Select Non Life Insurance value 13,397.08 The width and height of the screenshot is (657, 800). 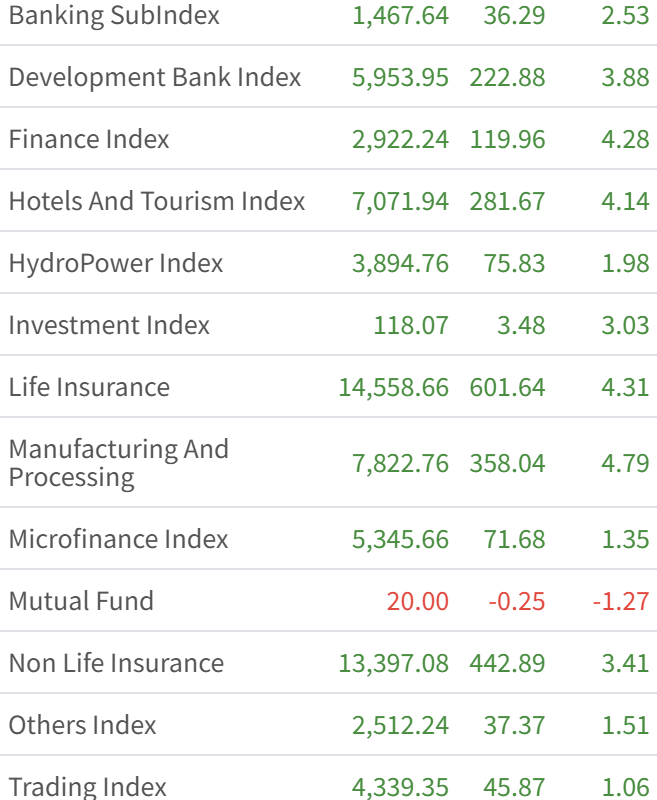393,664
